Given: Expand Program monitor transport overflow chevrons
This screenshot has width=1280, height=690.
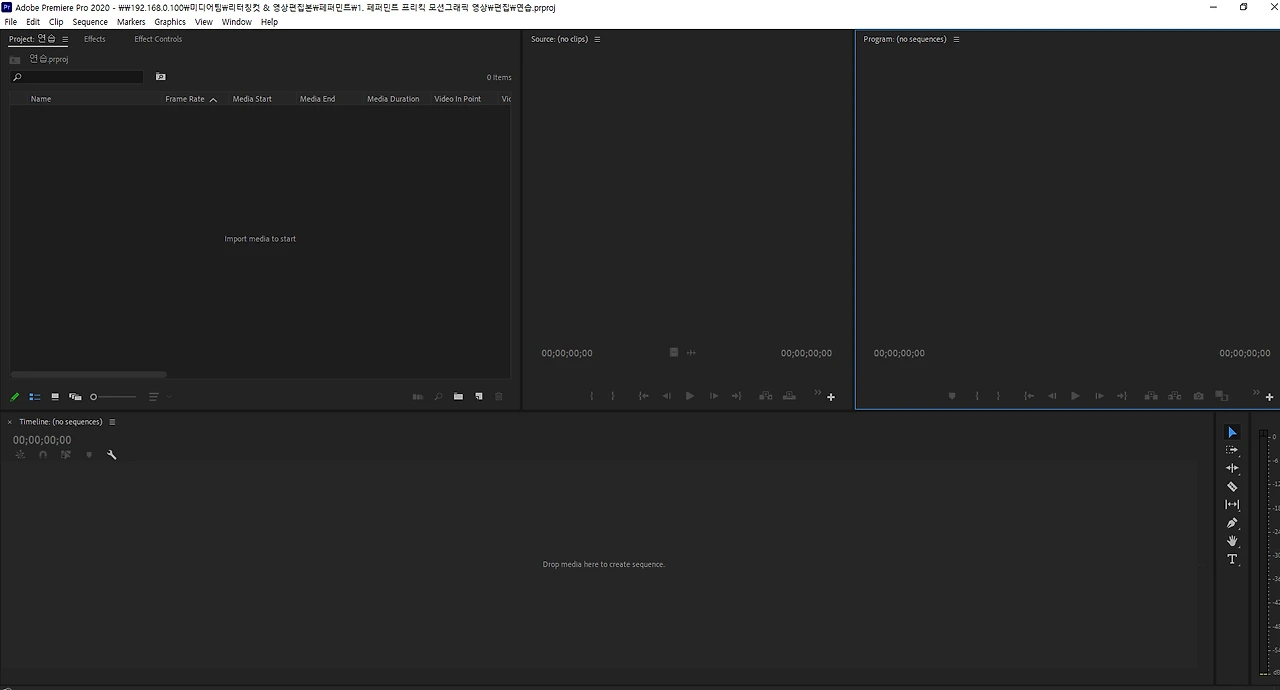Looking at the screenshot, I should (1257, 391).
